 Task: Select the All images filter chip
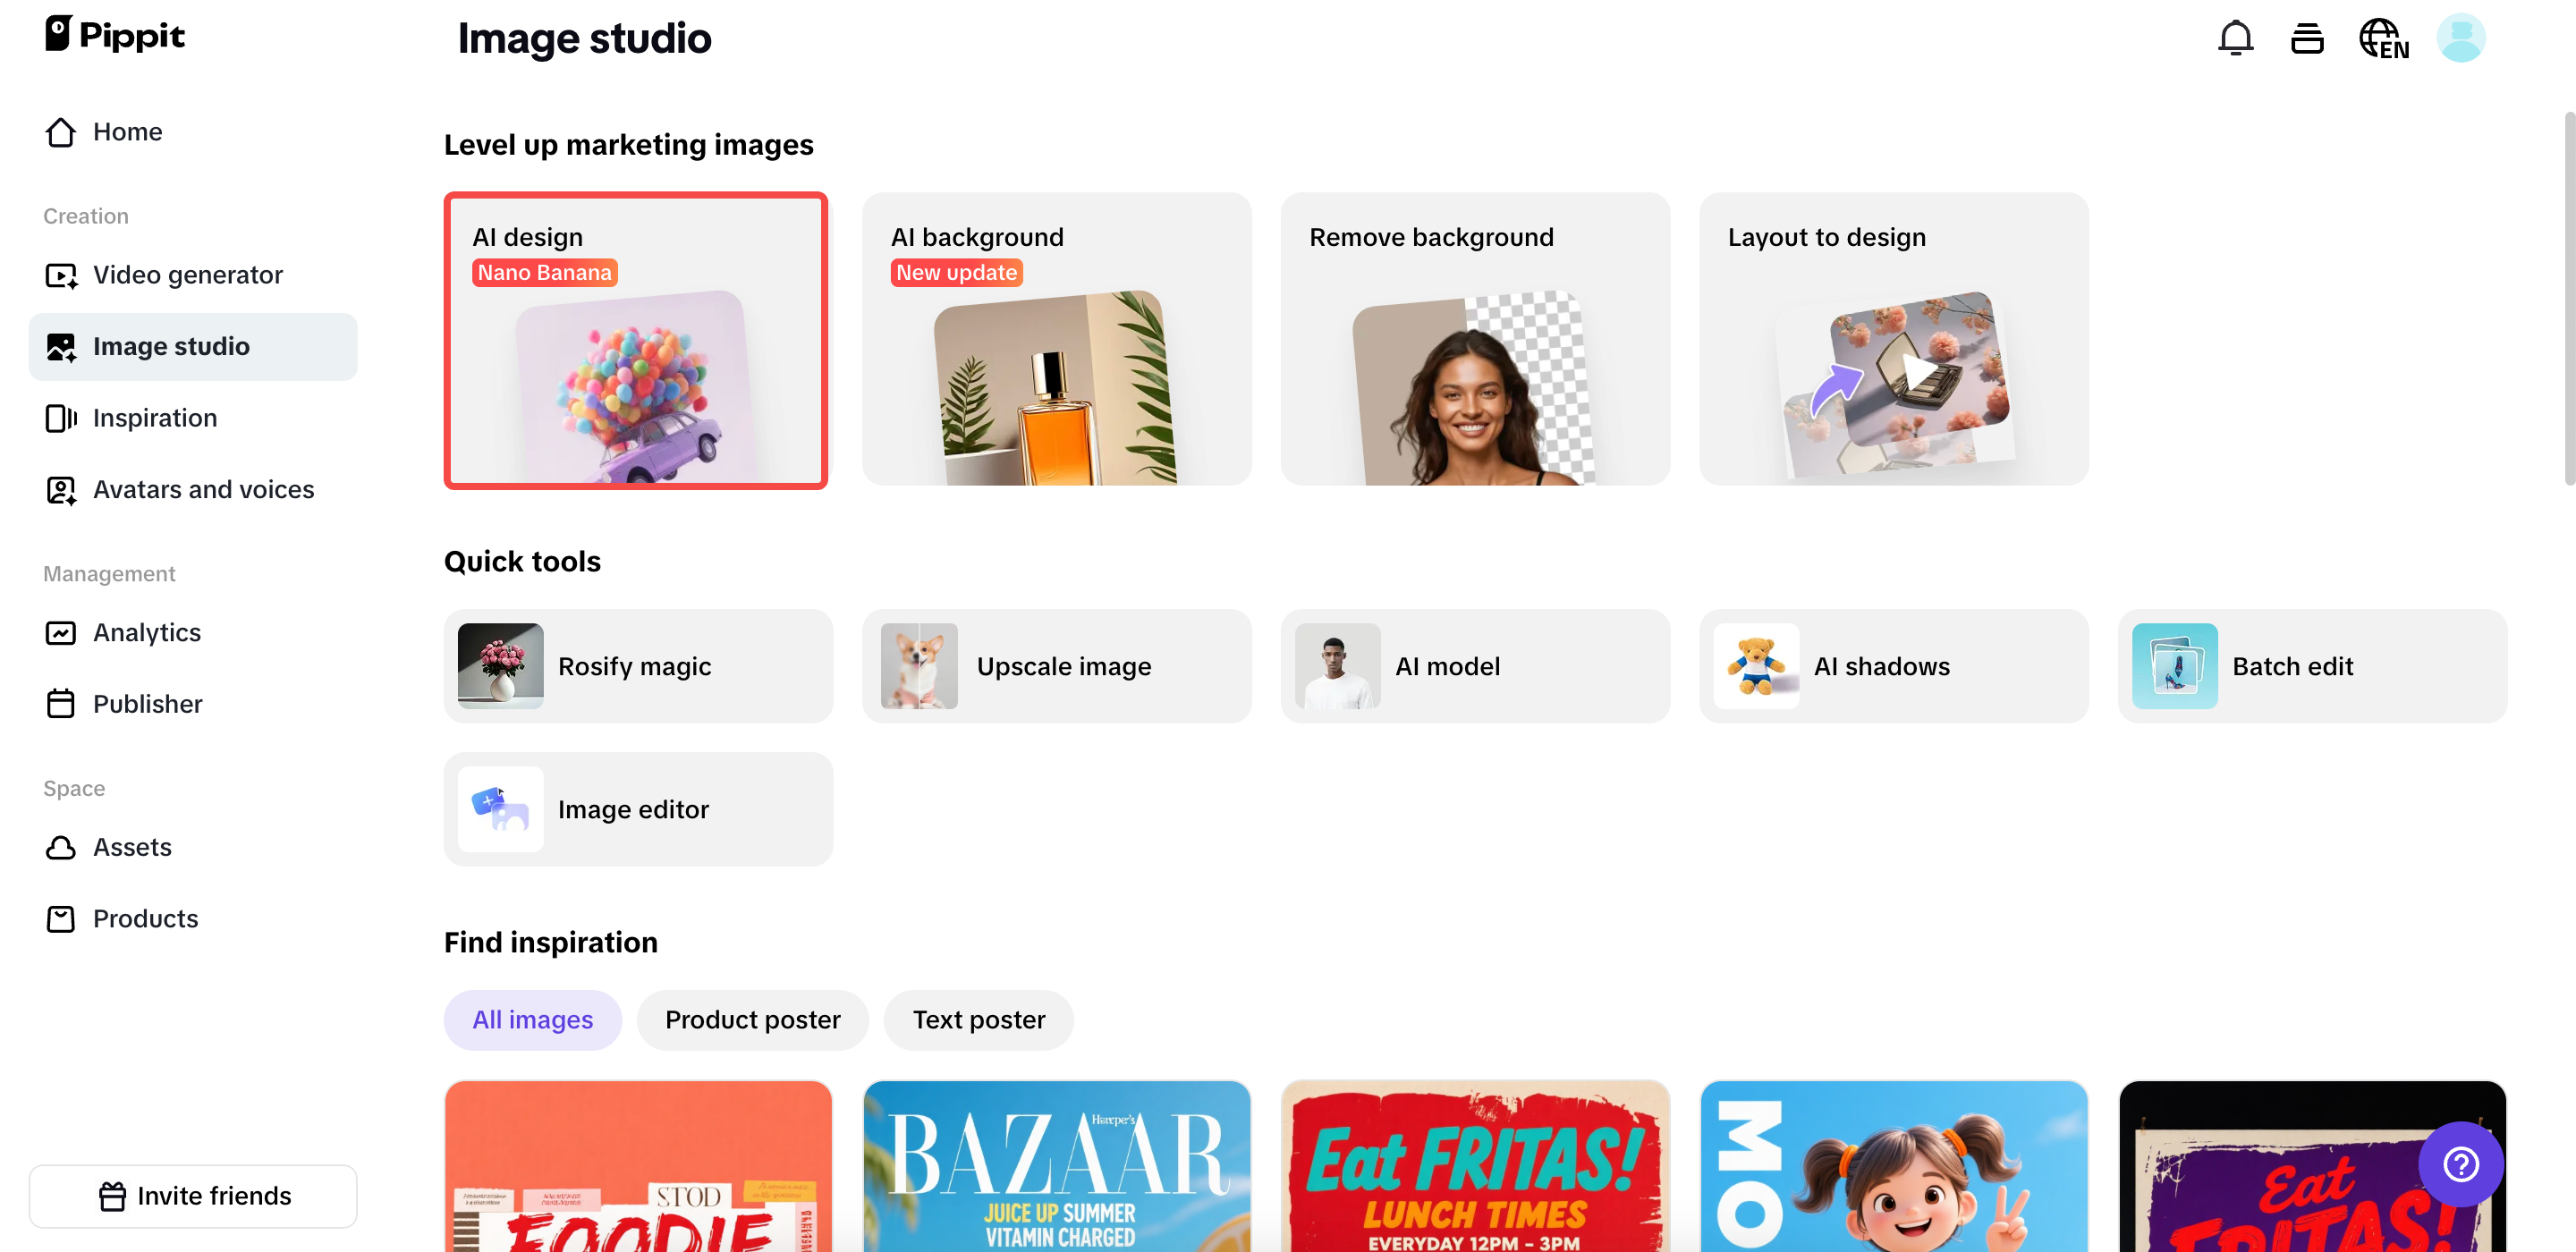click(x=532, y=1019)
